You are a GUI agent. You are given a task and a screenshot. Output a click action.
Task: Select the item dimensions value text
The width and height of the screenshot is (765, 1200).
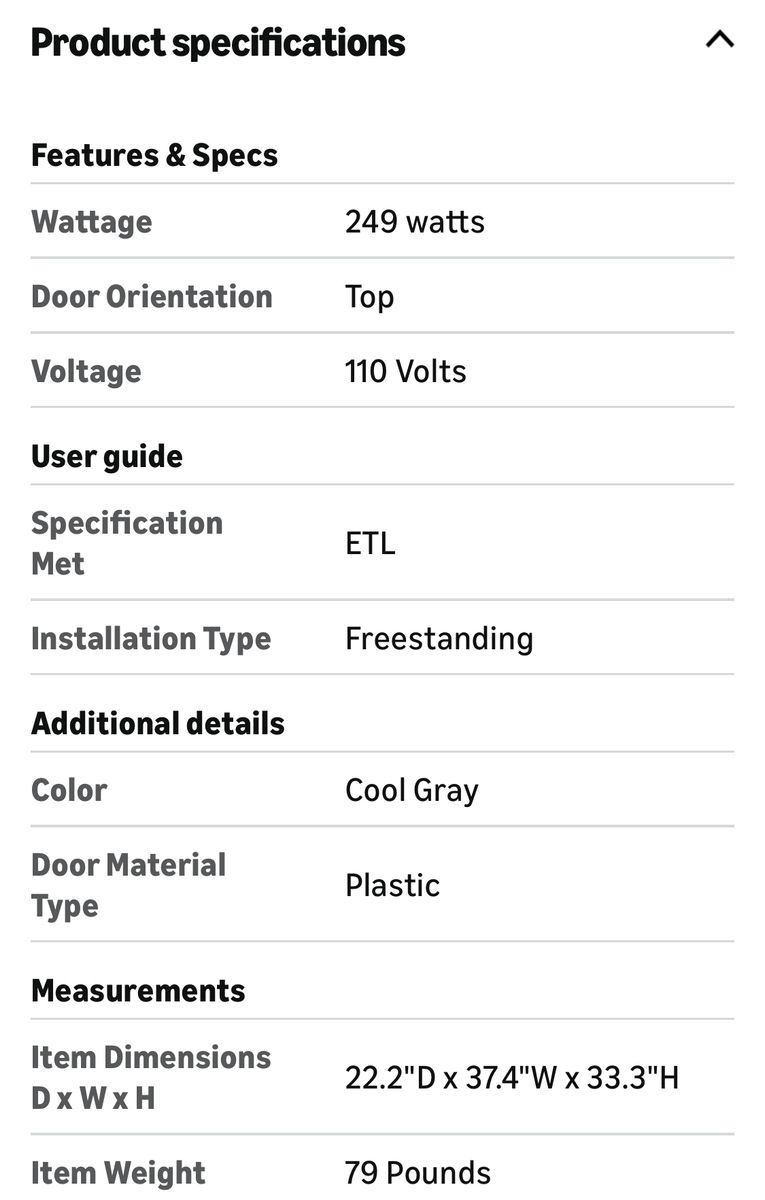point(512,1077)
